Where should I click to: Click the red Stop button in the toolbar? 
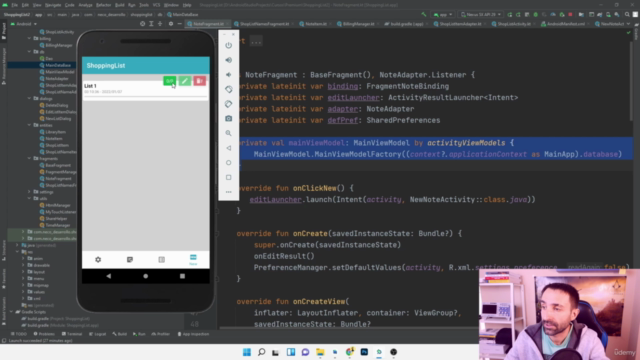pos(570,15)
